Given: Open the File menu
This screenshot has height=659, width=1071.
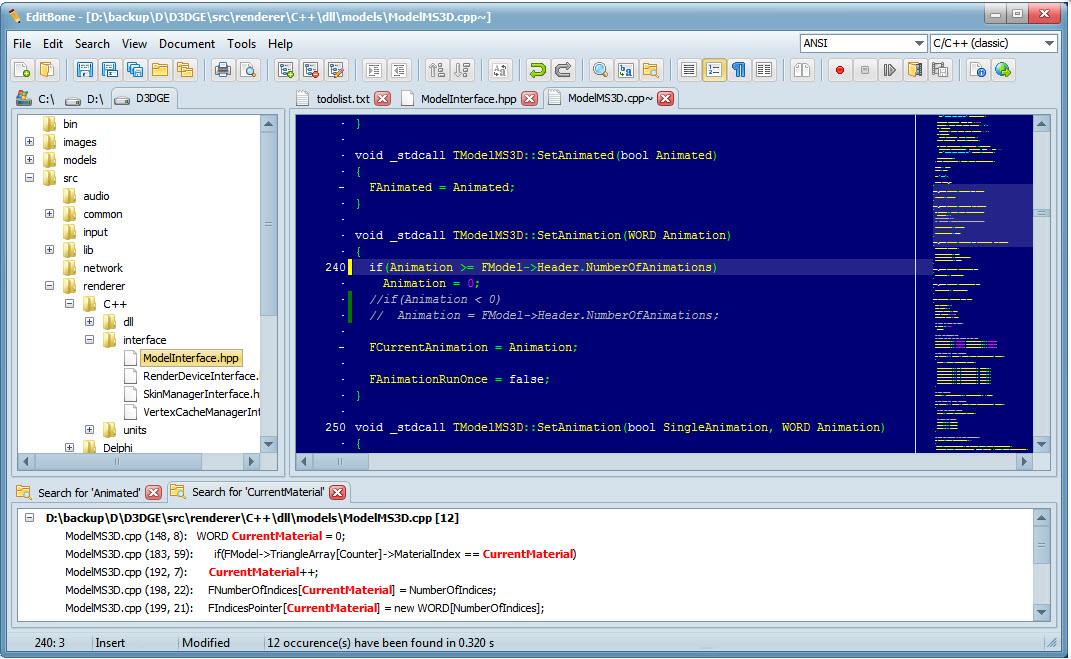Looking at the screenshot, I should pos(22,44).
